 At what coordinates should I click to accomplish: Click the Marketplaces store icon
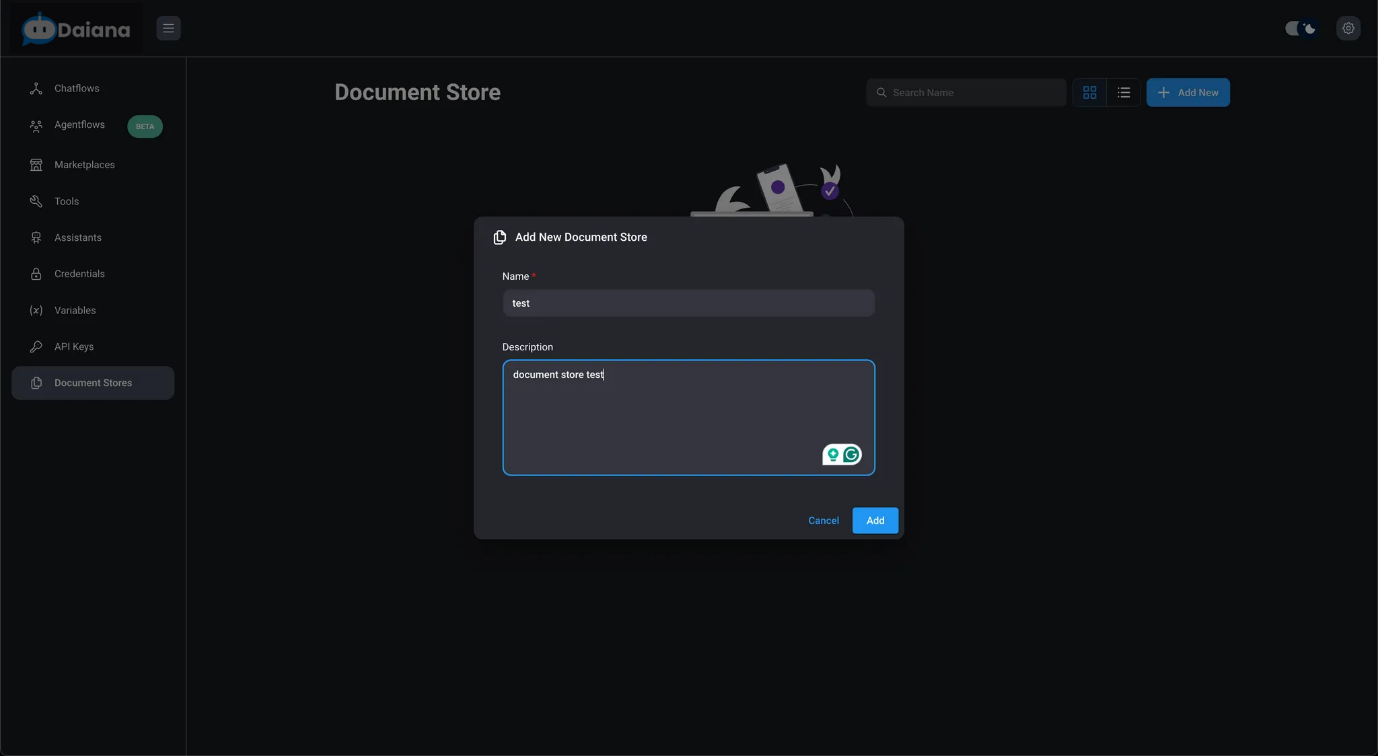36,165
